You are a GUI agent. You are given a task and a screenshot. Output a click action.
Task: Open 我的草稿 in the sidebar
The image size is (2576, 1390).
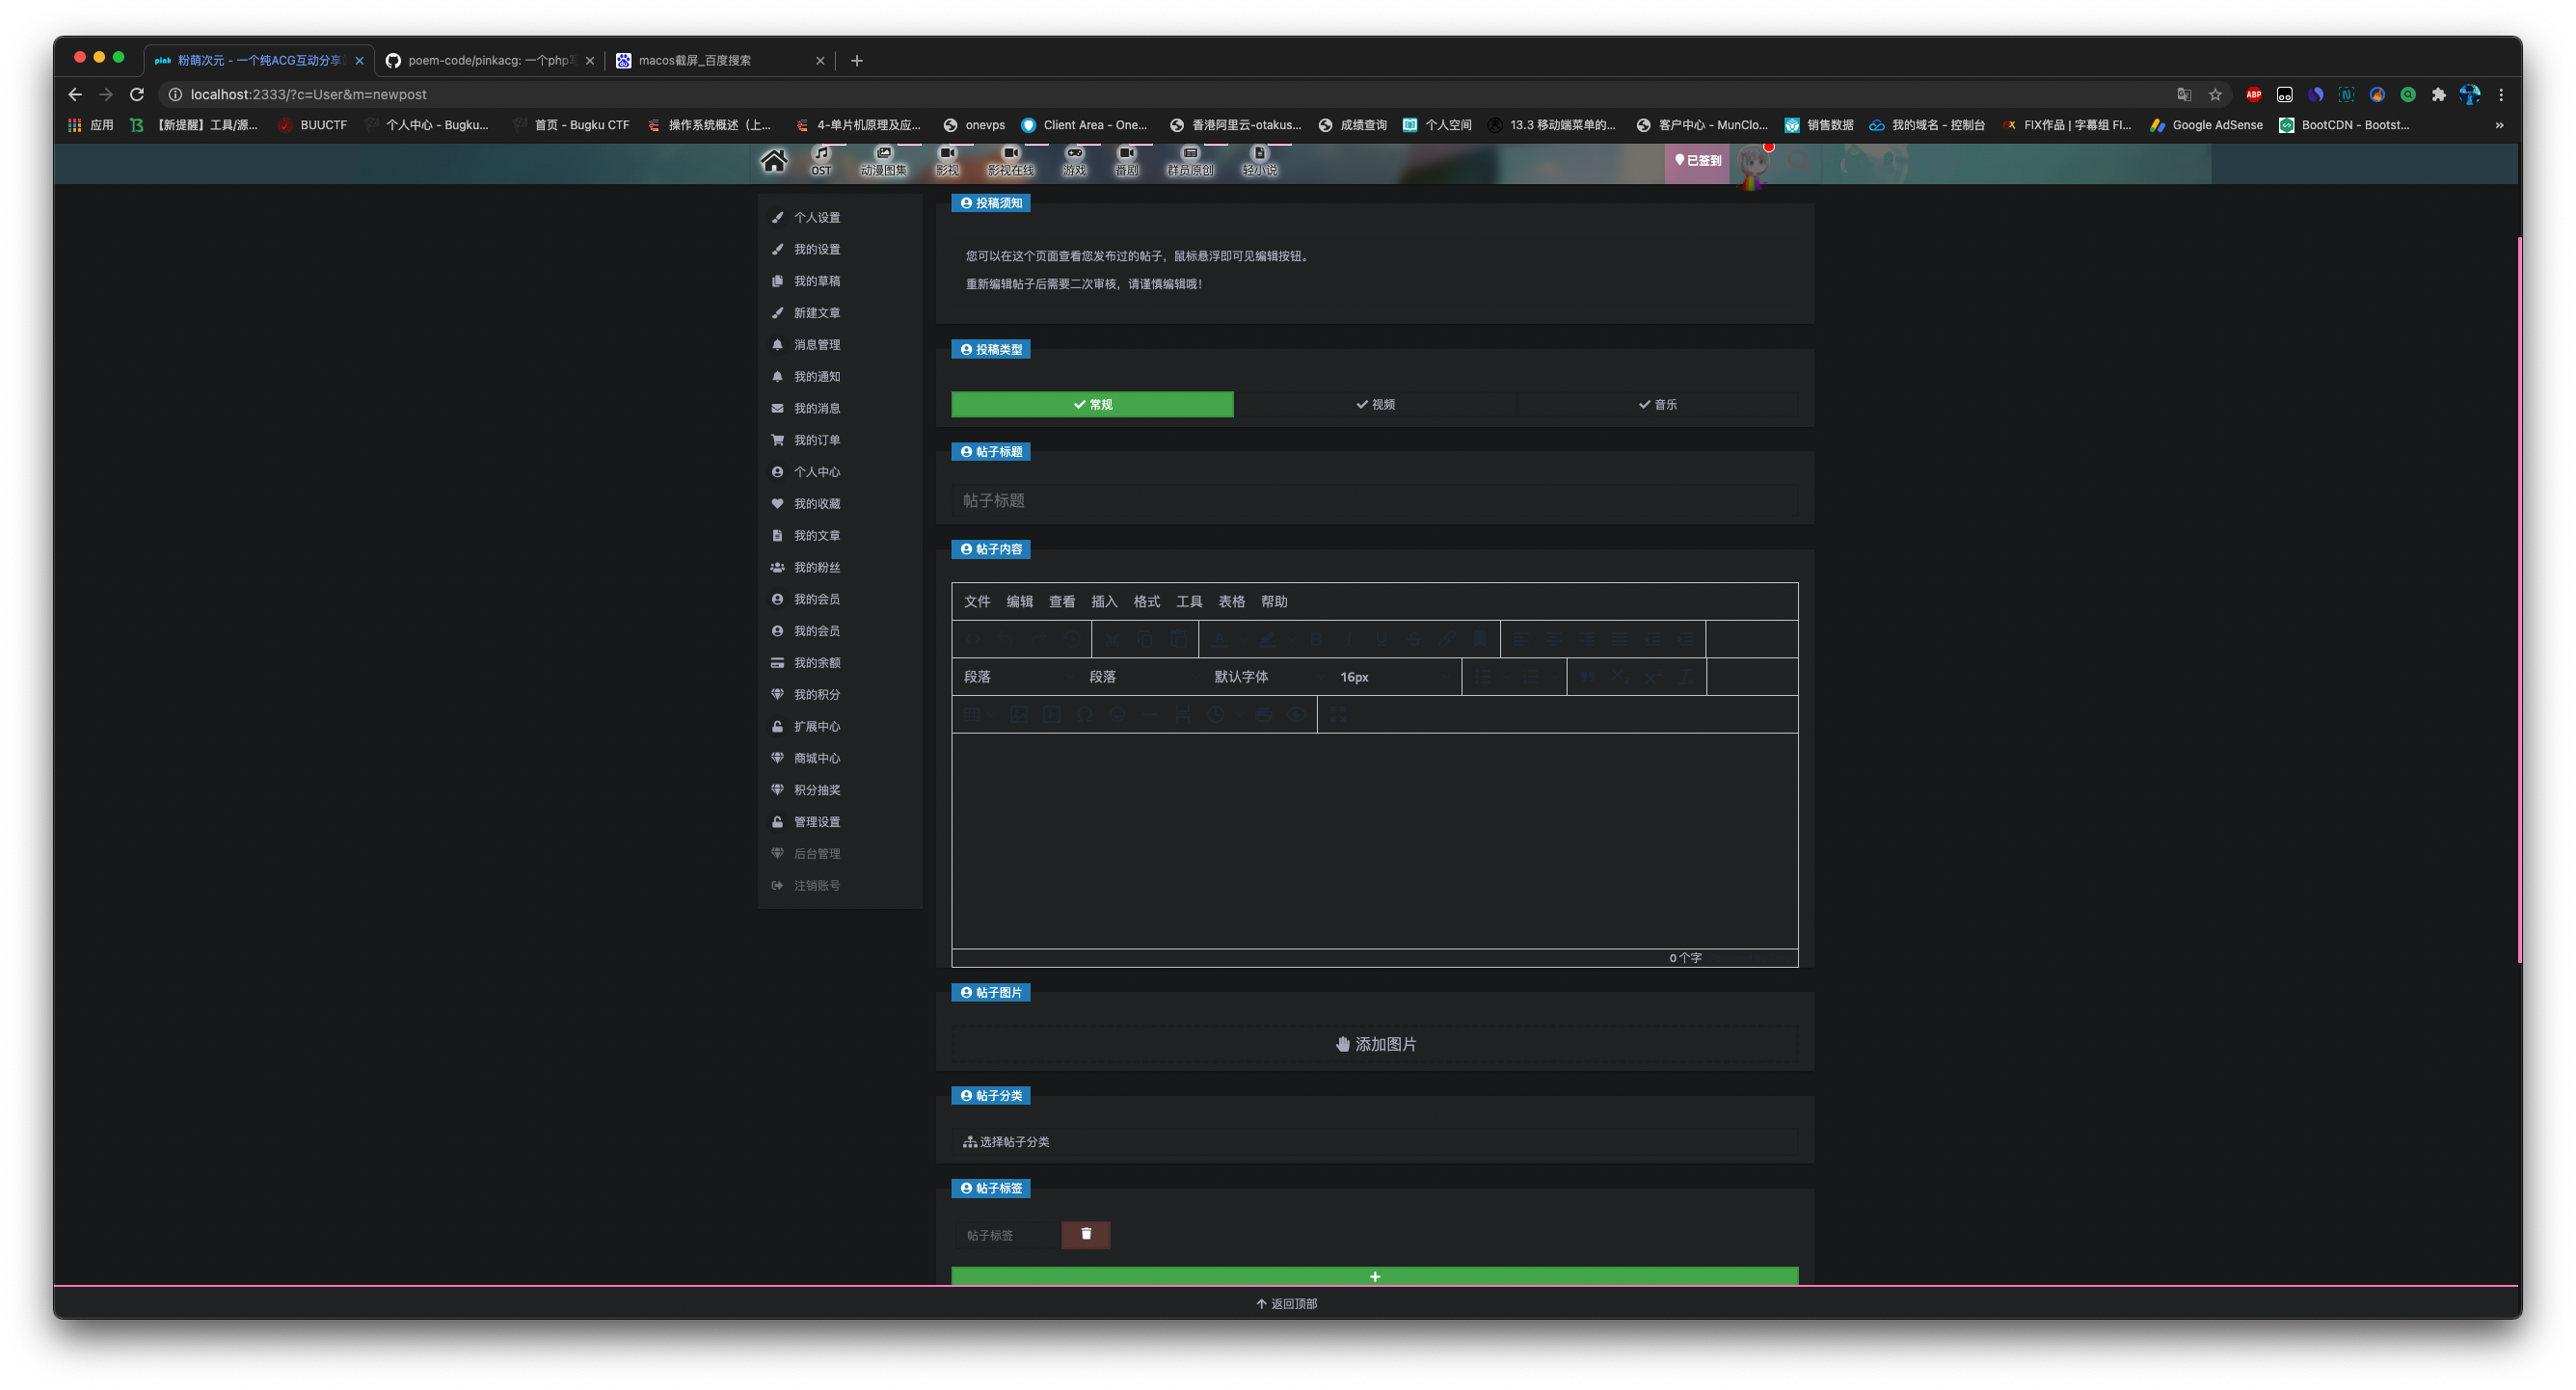[x=817, y=281]
